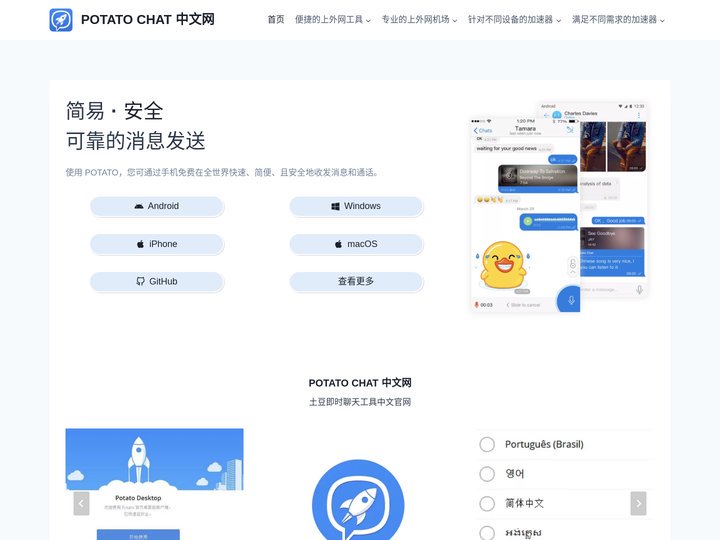Screen dimensions: 720x540
Task: Select the 영어 radio option
Action: click(x=487, y=474)
